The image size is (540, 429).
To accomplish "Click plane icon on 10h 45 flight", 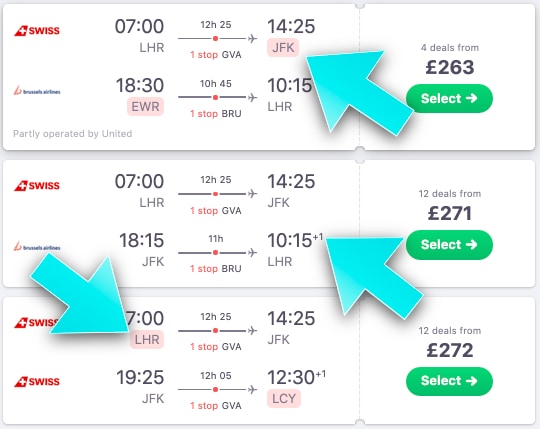I will (x=252, y=97).
